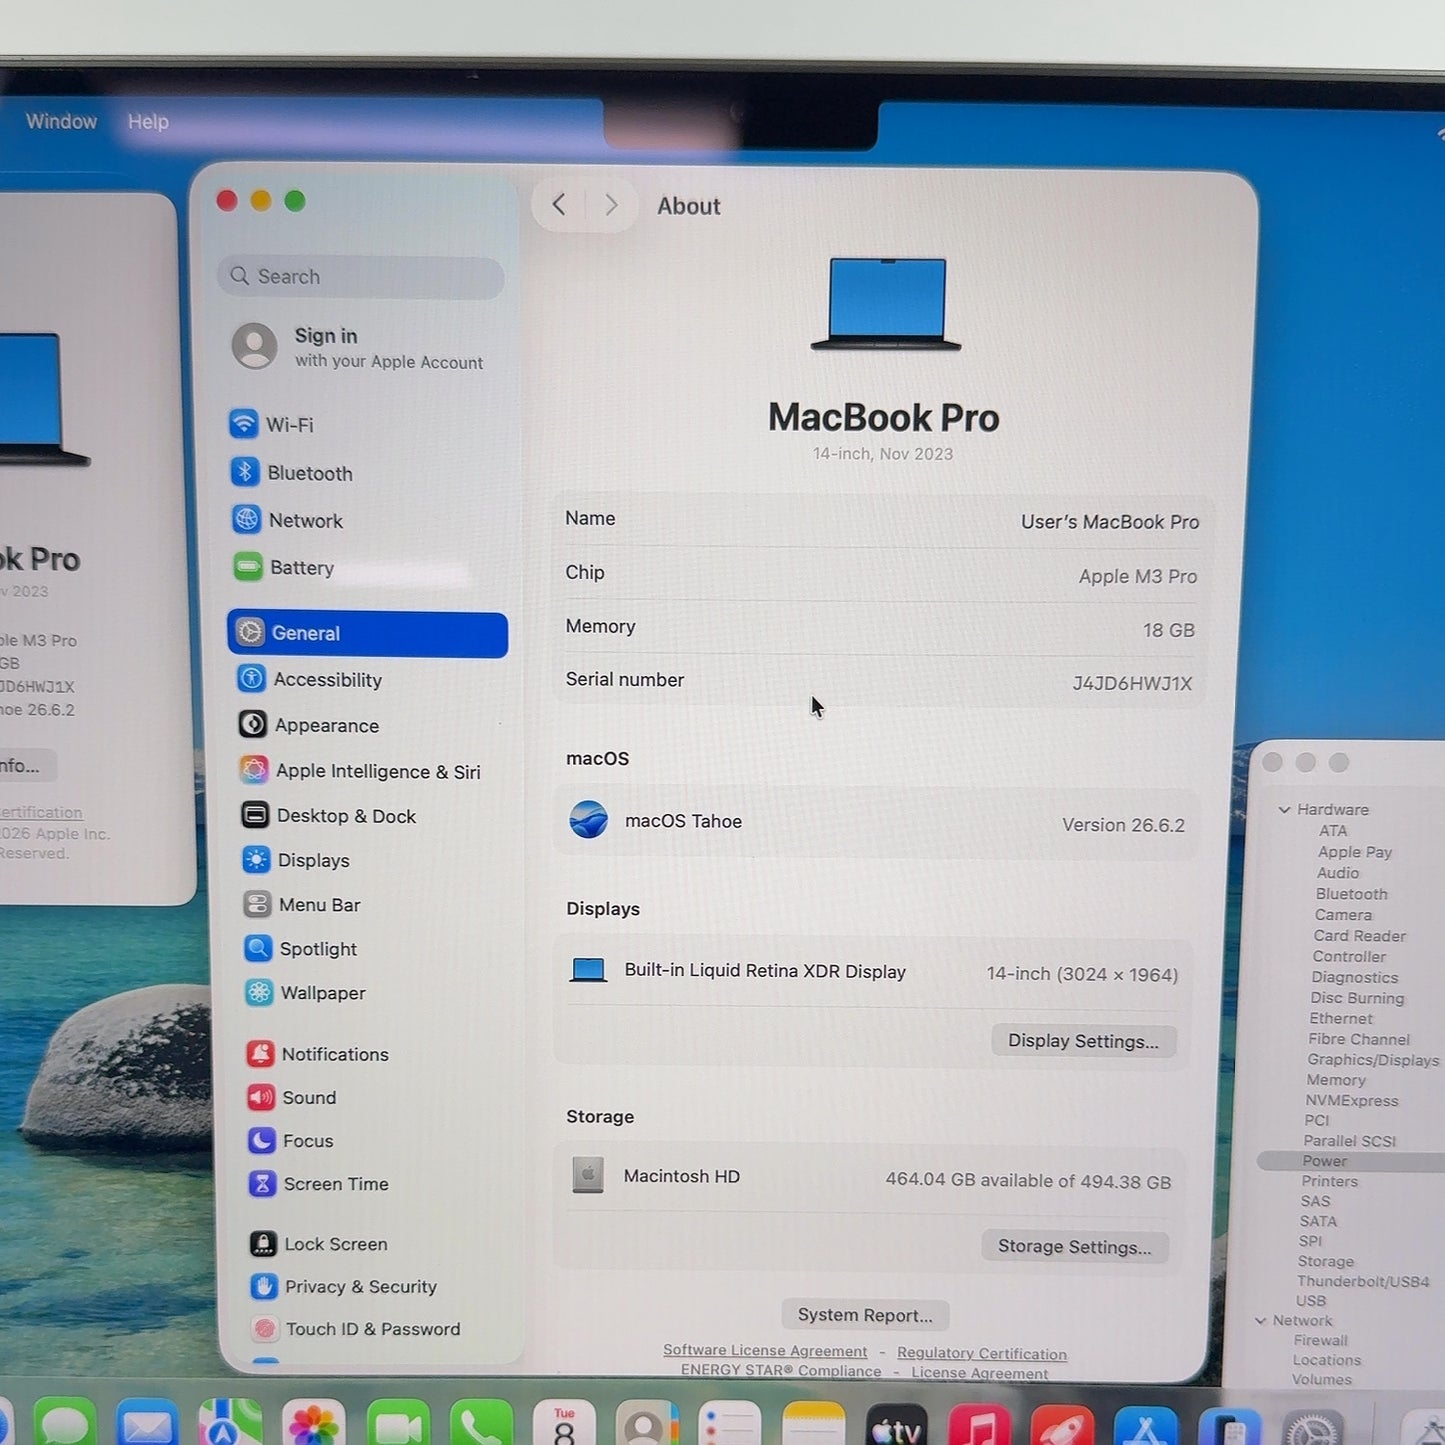
Task: Open the ENERGY STAR Compliance link
Action: click(781, 1371)
